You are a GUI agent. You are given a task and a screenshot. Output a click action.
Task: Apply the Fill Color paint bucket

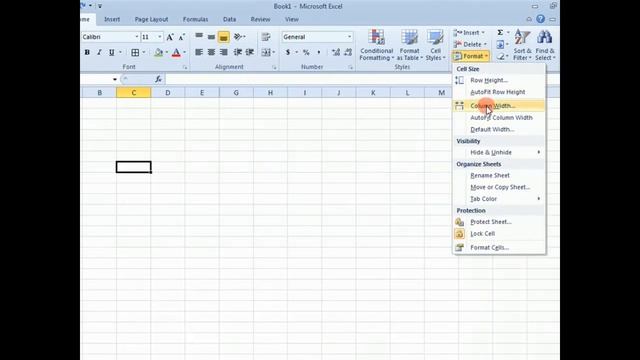158,52
